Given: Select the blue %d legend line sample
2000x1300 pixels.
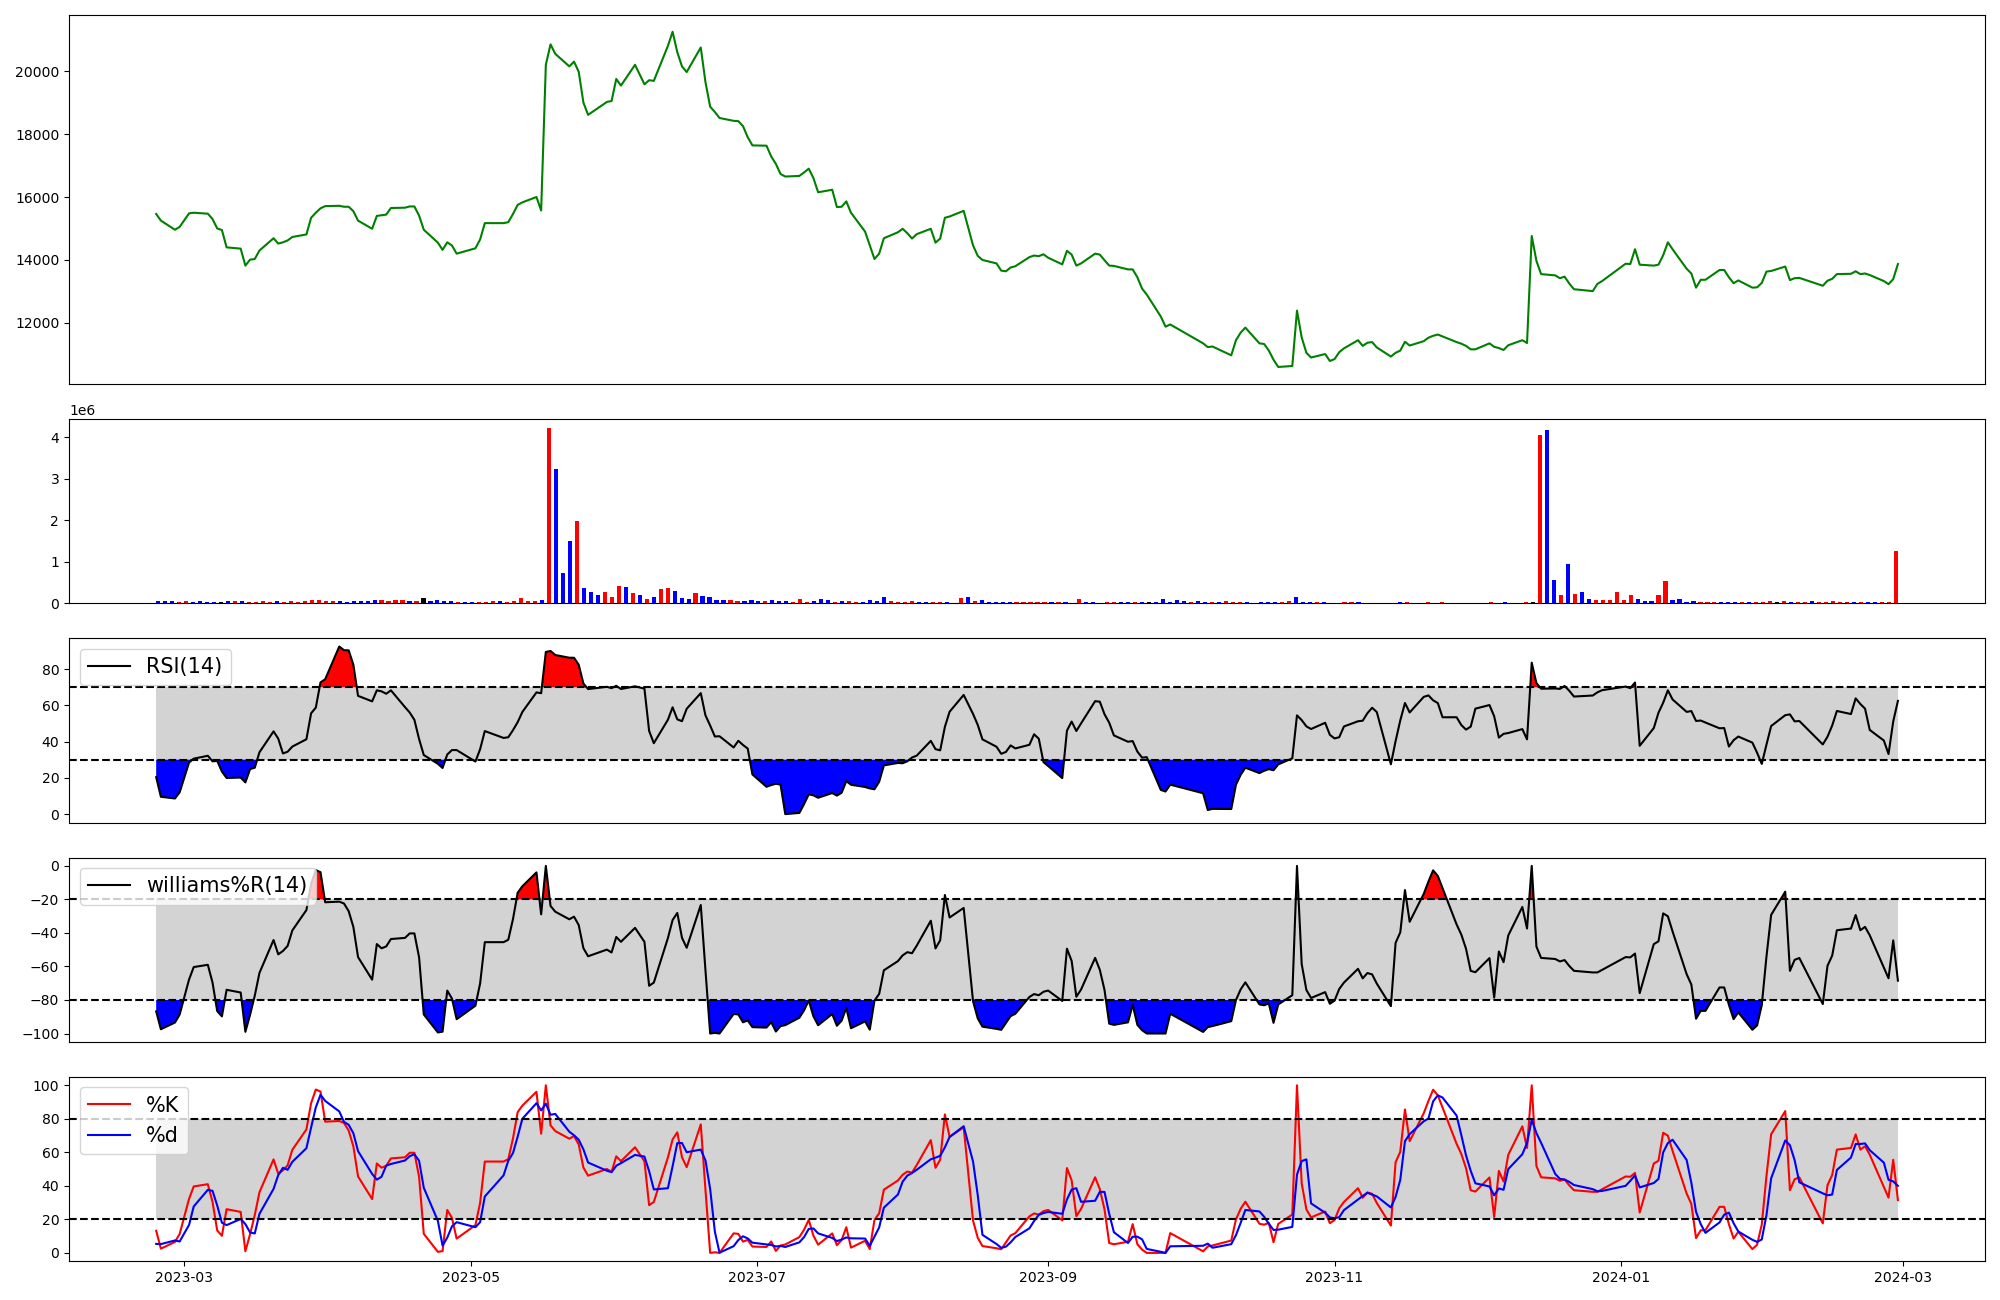Looking at the screenshot, I should [x=110, y=1135].
